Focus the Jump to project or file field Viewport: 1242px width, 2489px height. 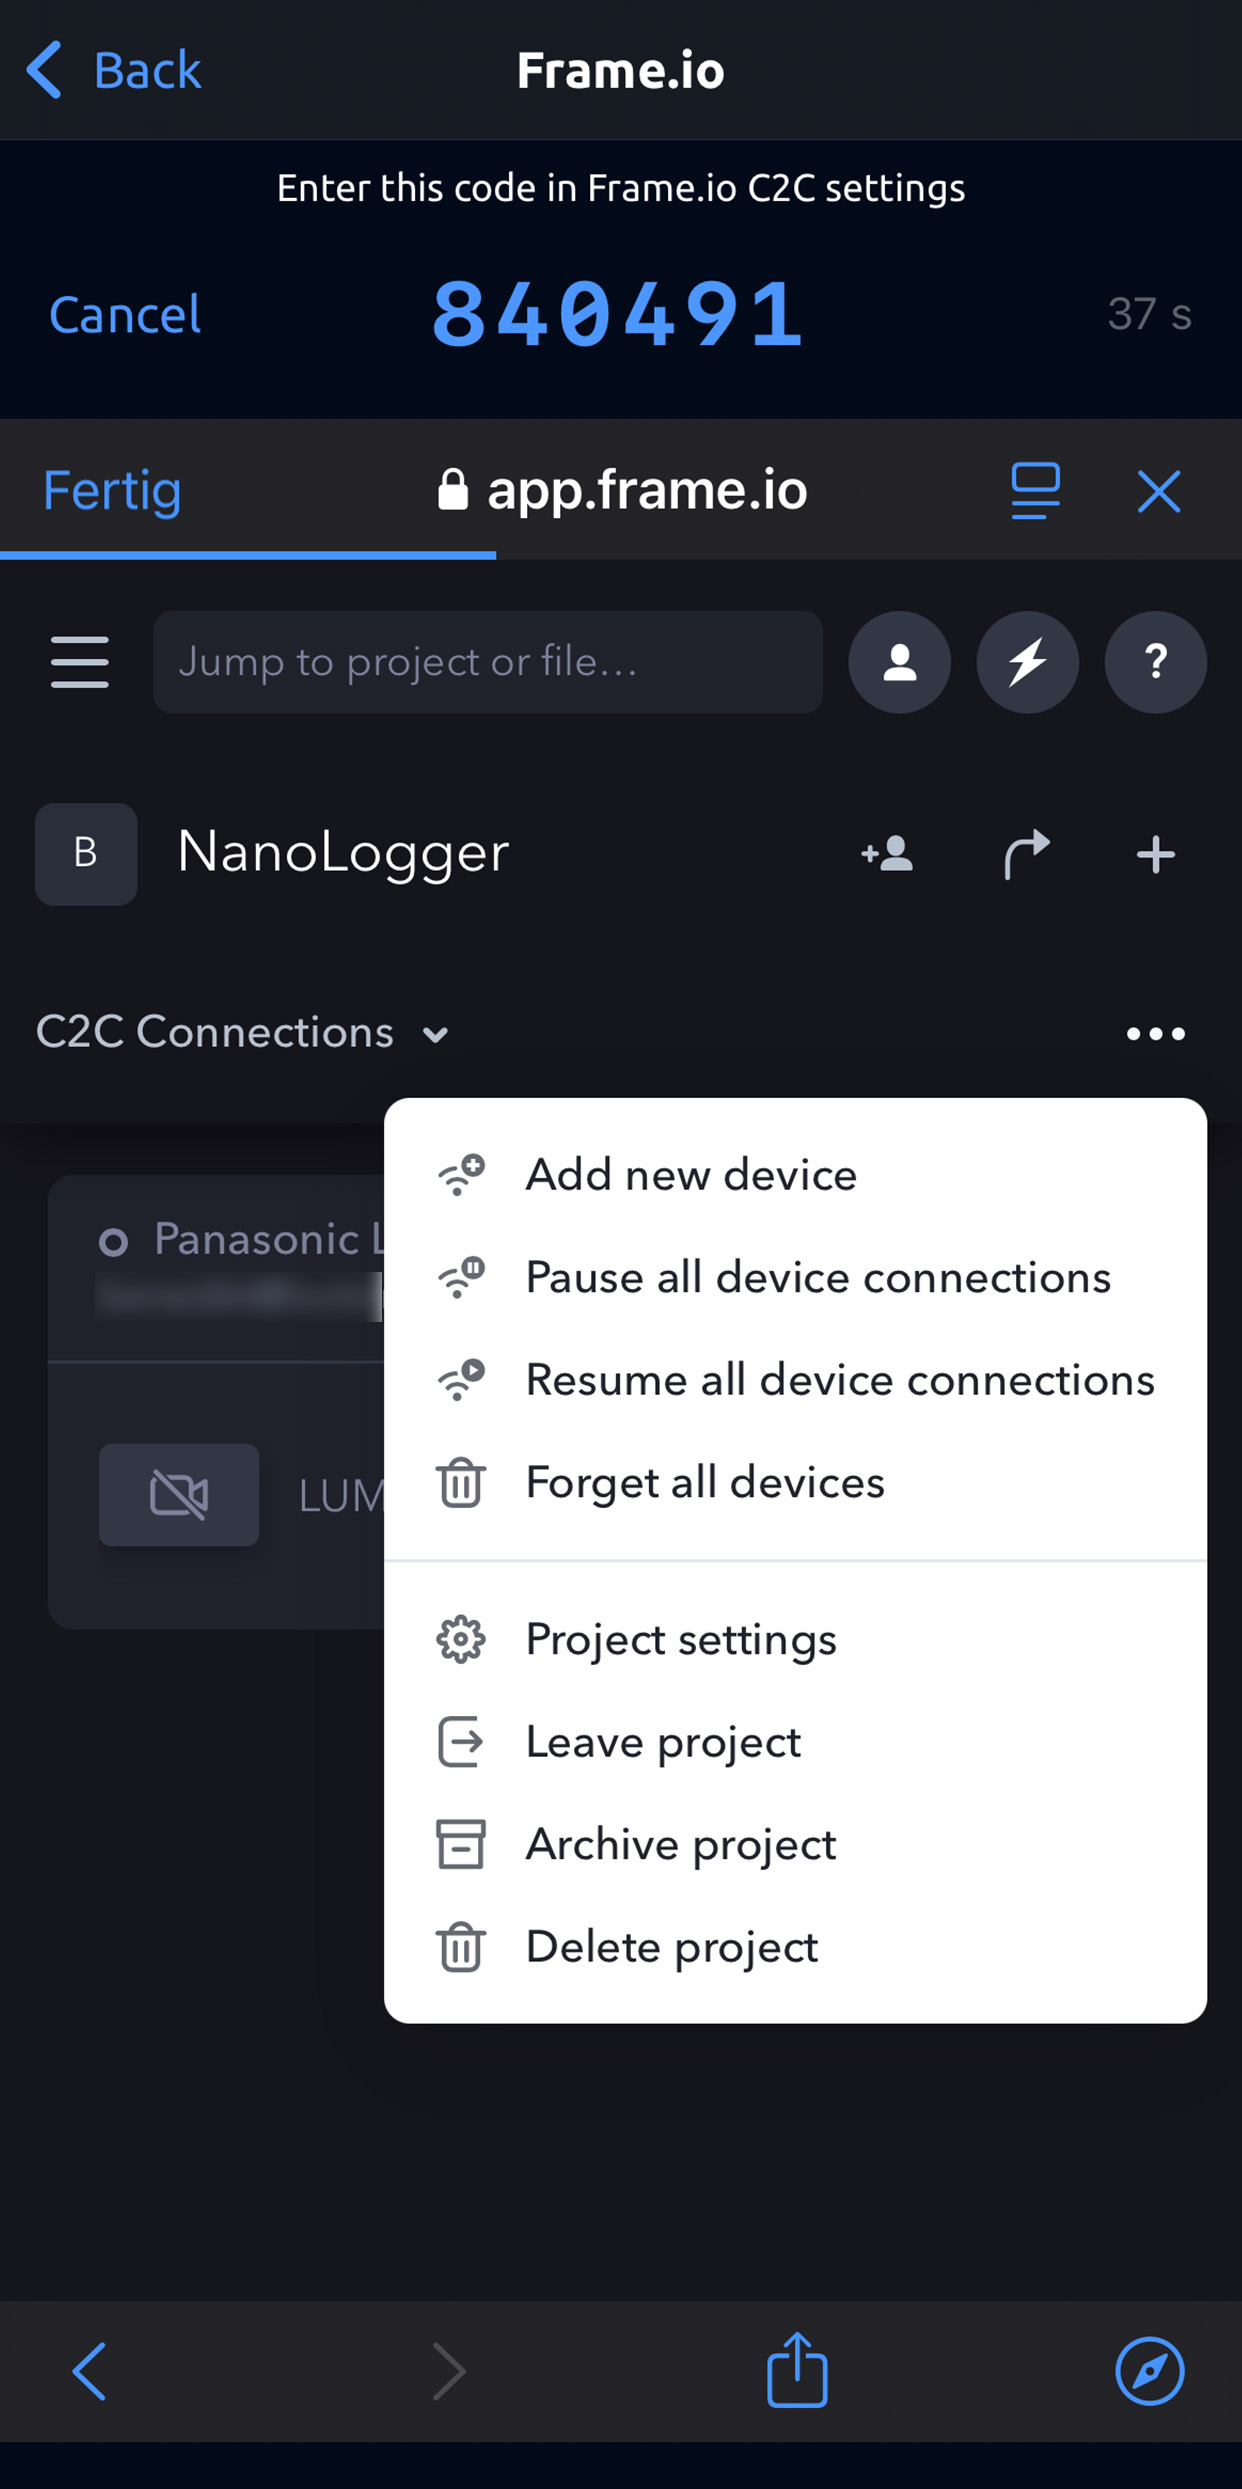(x=488, y=662)
